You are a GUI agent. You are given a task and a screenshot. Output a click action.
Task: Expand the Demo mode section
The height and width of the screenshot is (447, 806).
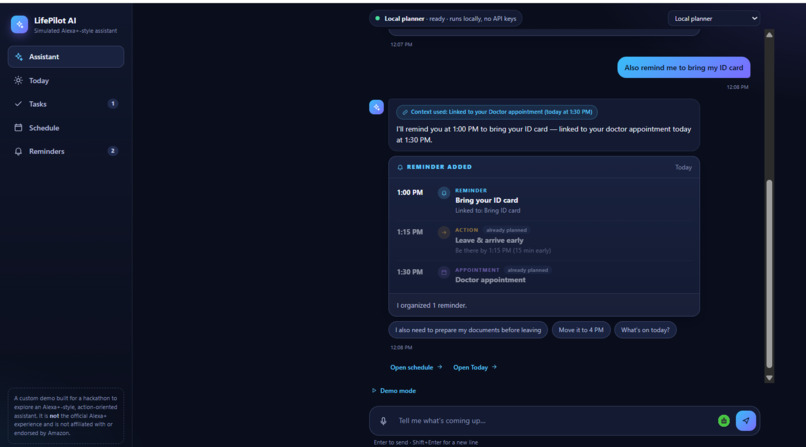[394, 390]
